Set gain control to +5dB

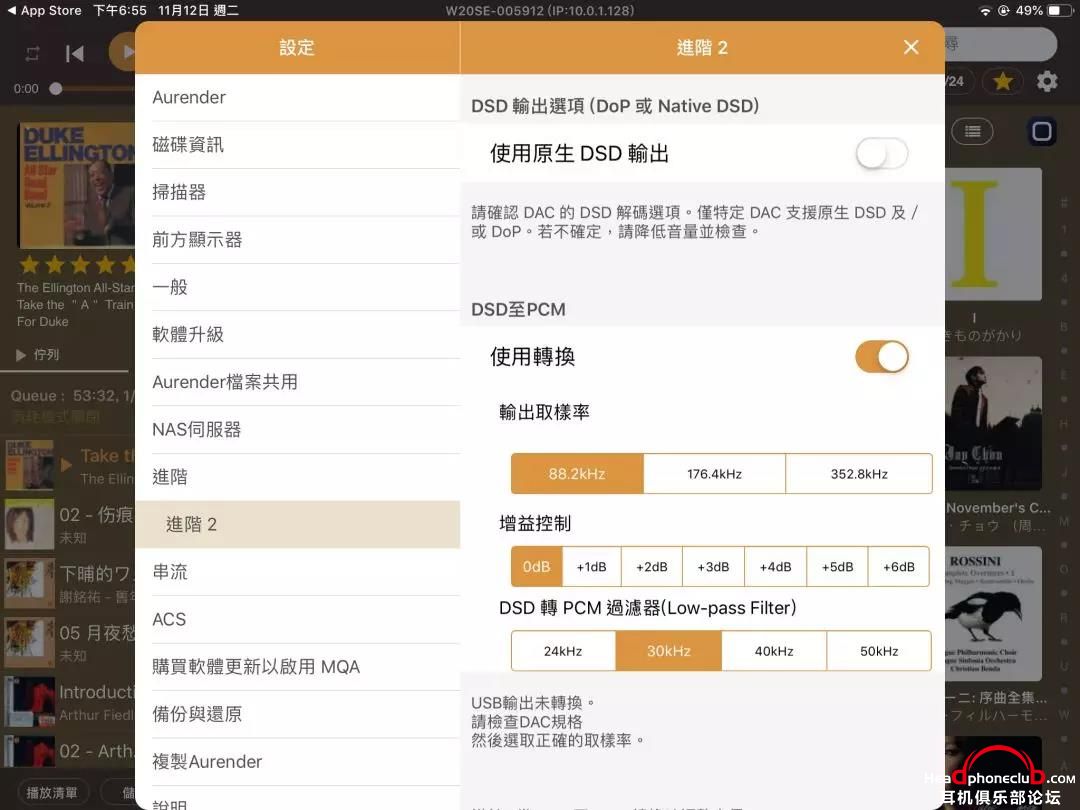click(837, 567)
